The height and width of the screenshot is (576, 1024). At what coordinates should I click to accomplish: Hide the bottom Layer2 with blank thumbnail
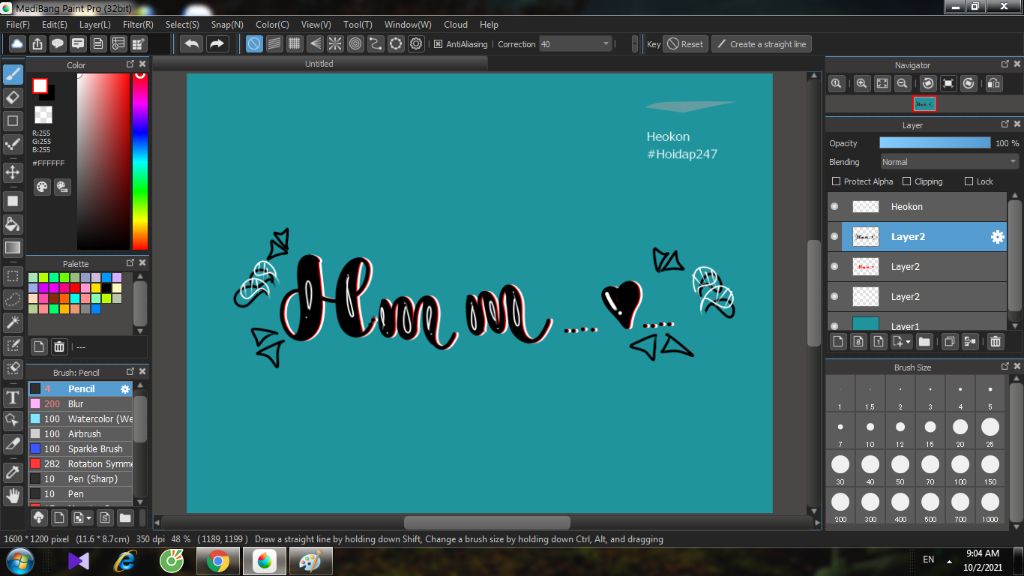835,296
